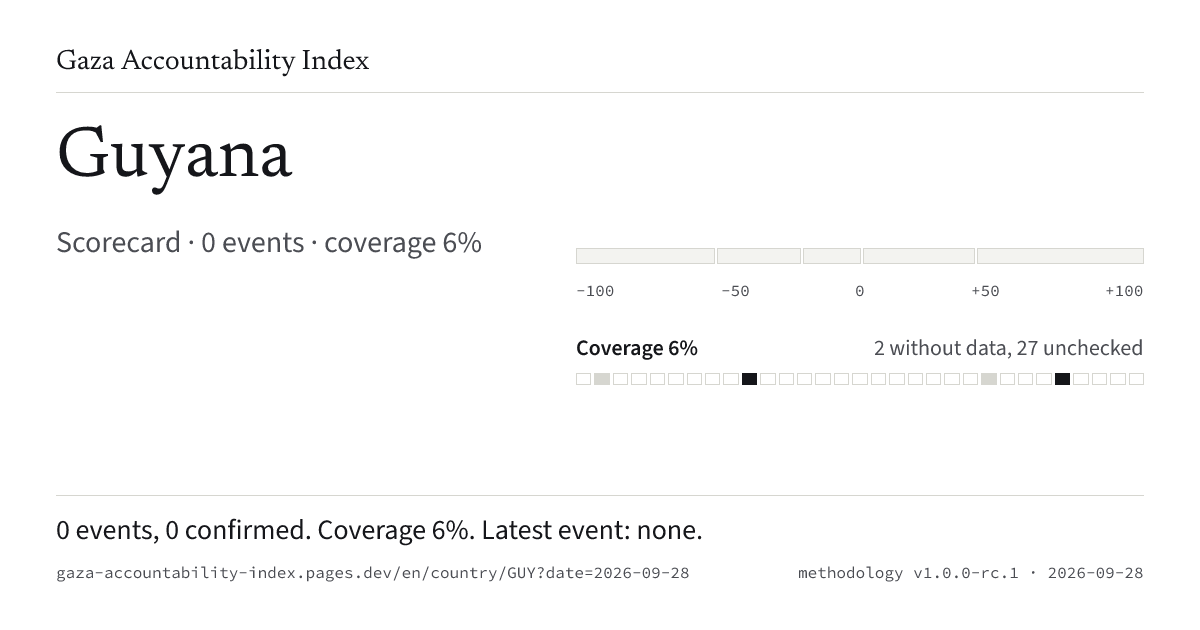This screenshot has height=630, width=1200.
Task: Select the leftmost score bar segment
Action: 645,256
